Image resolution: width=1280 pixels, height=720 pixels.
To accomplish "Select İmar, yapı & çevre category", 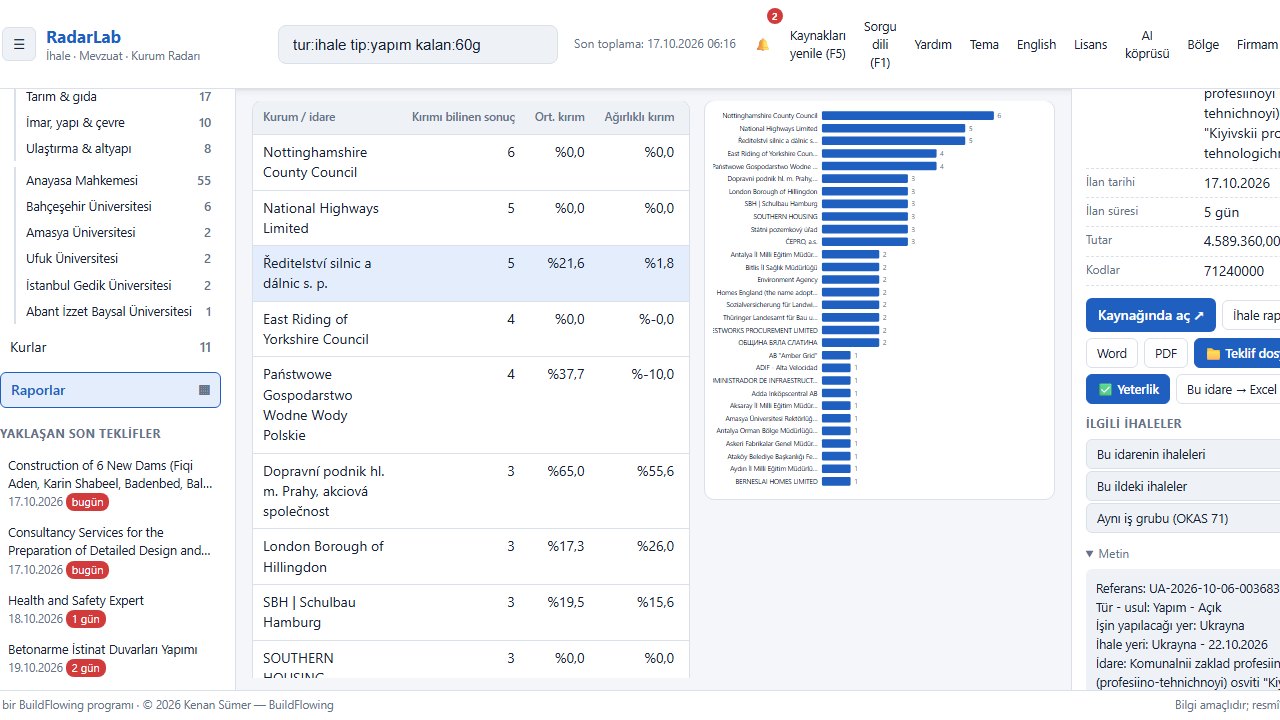I will click(x=118, y=123).
